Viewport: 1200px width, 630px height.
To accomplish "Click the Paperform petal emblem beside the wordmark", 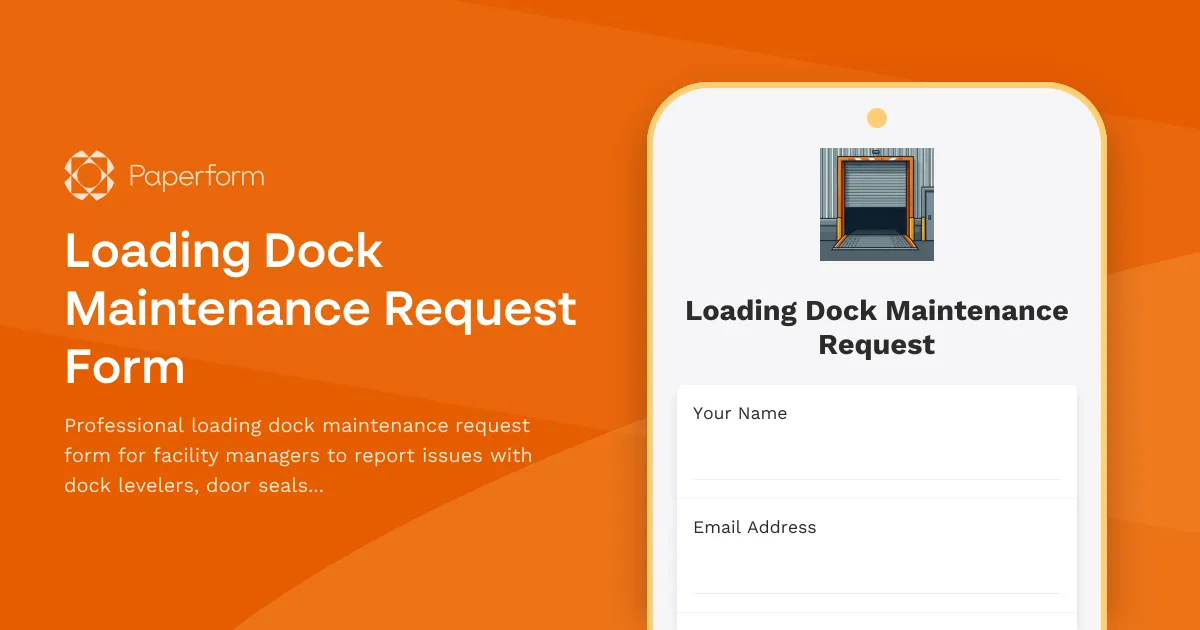I will [88, 175].
